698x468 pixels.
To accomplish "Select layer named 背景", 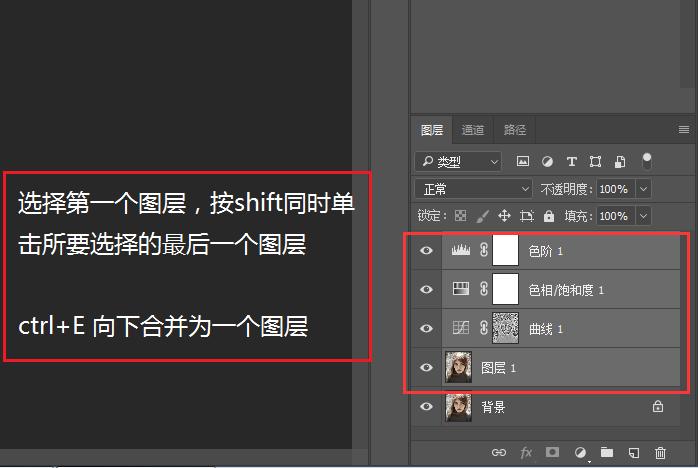I will tap(493, 407).
